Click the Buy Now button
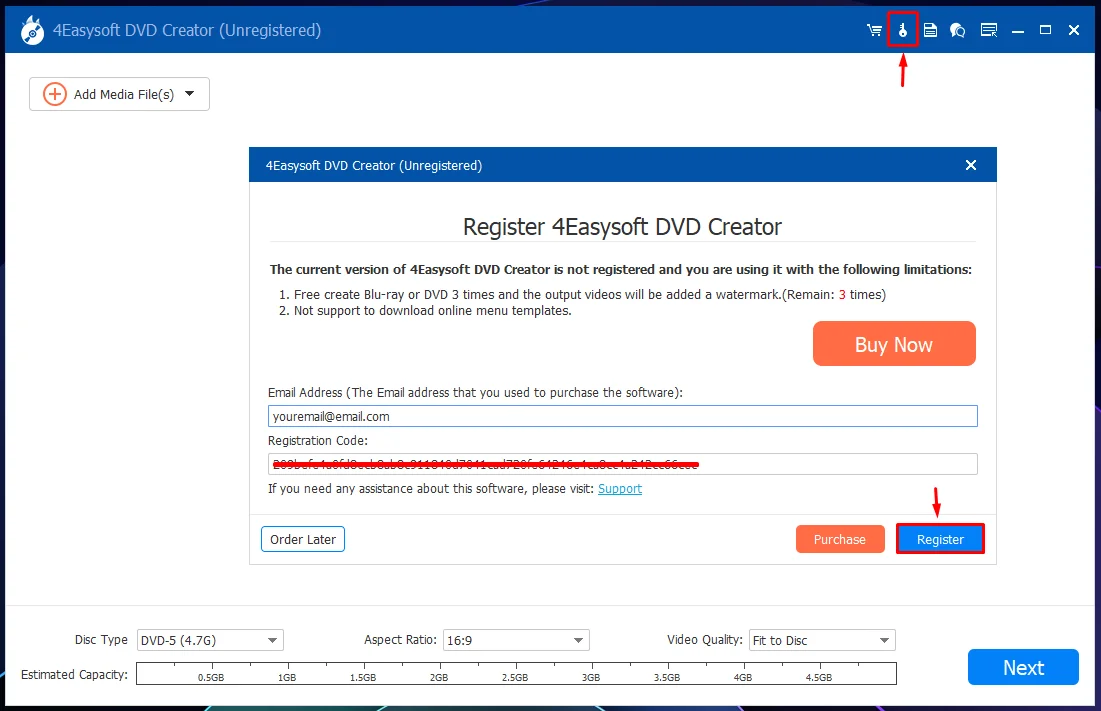 [894, 344]
